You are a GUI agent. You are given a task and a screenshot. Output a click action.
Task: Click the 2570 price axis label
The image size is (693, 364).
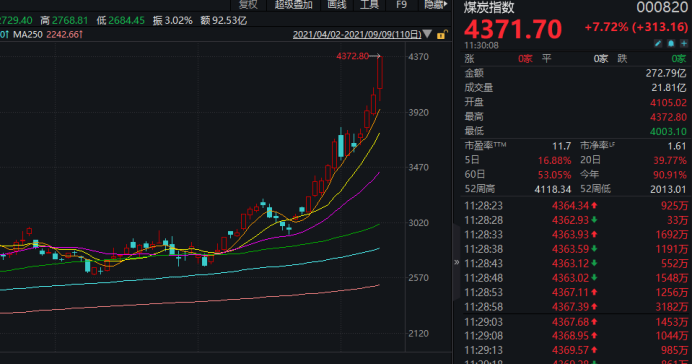pyautogui.click(x=418, y=278)
